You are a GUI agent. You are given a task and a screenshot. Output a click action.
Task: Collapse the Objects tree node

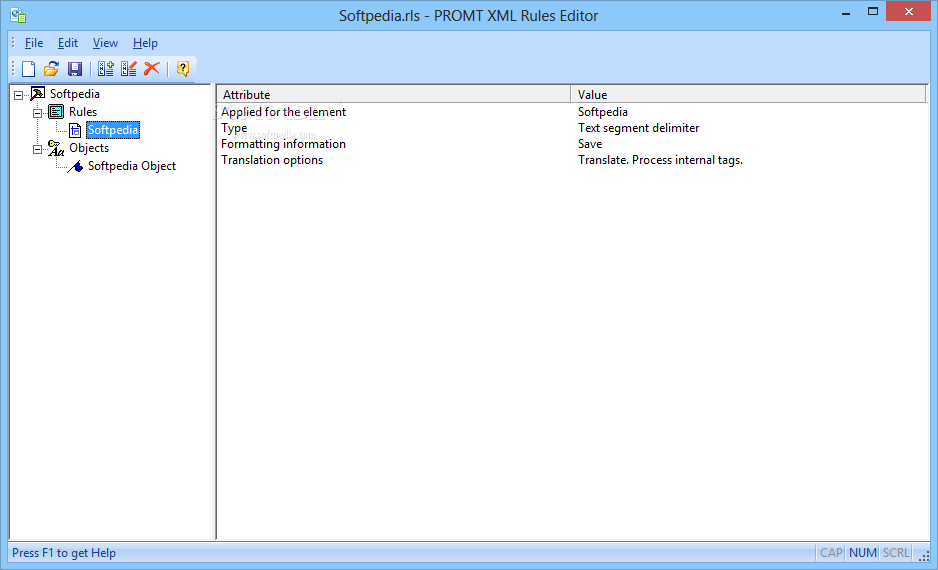click(x=37, y=150)
